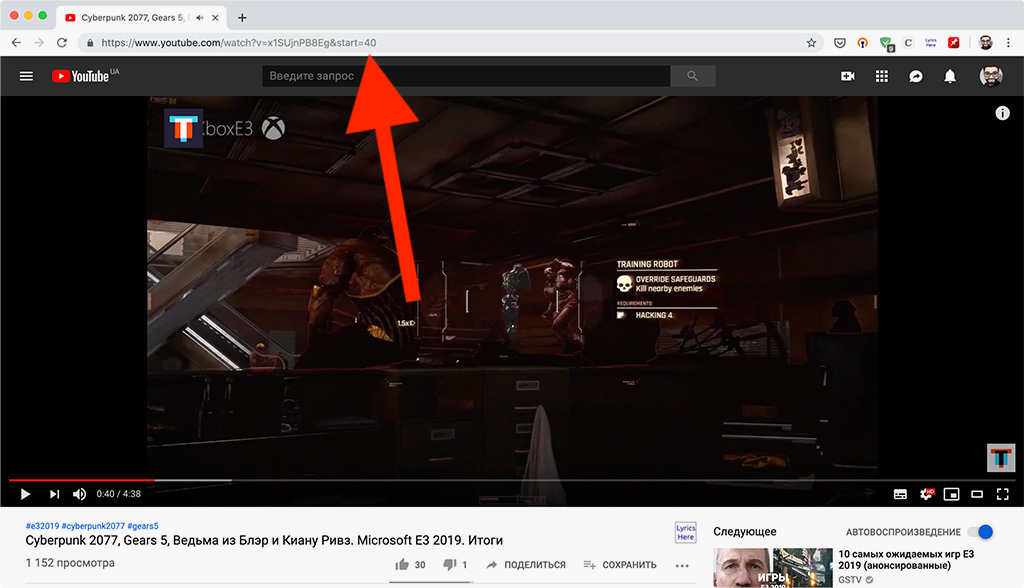Open the YouTube apps grid
This screenshot has width=1024, height=588.
882,76
